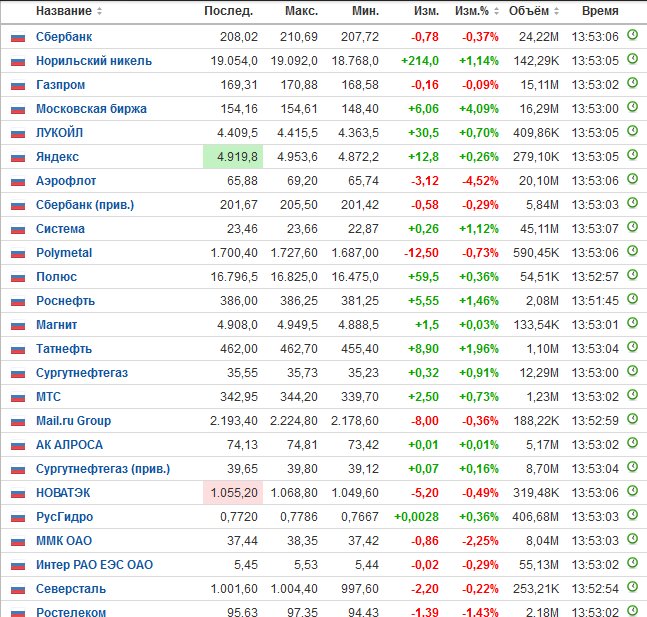Open the Mail.ru Group stock link
647x617 pixels.
click(x=73, y=421)
